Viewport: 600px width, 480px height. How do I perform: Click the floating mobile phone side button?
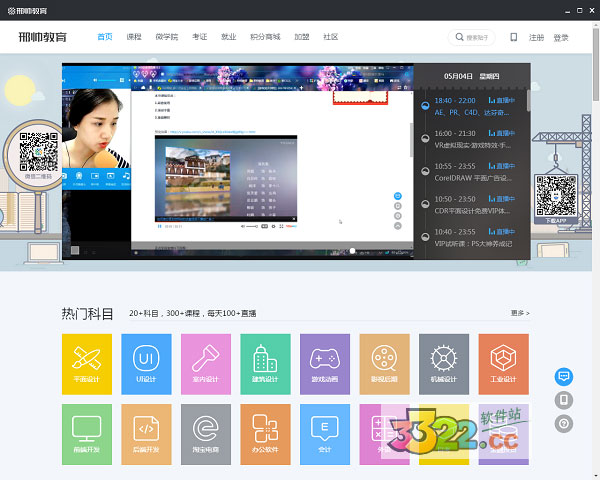coord(564,400)
